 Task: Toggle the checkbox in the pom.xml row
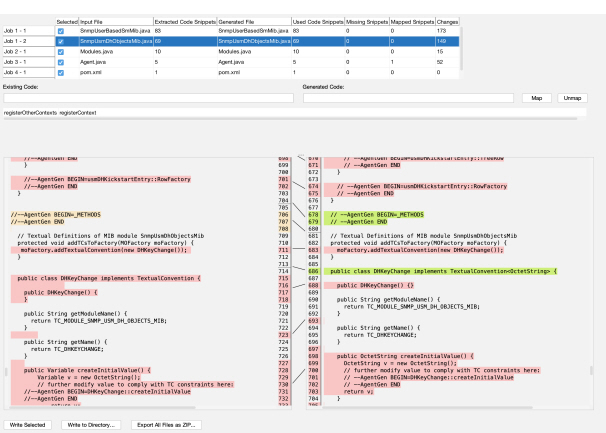click(60, 73)
